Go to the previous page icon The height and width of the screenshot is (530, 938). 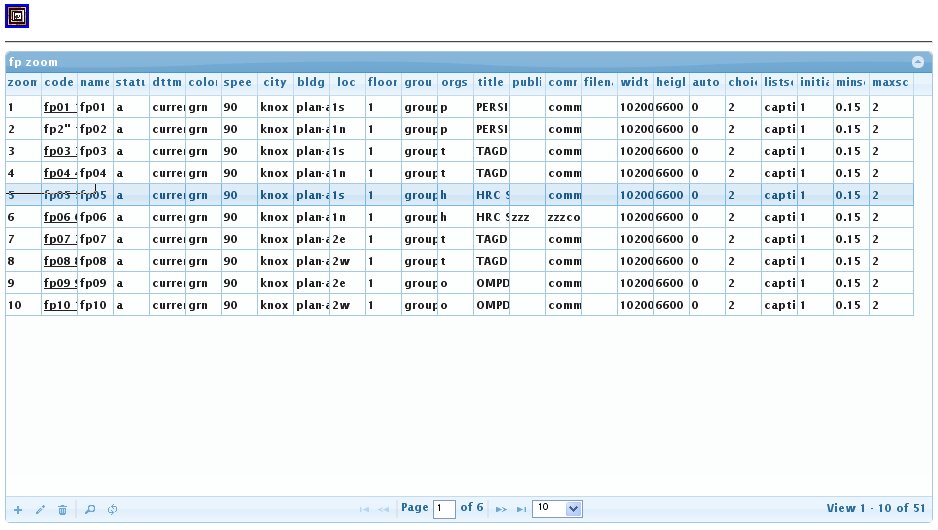383,510
